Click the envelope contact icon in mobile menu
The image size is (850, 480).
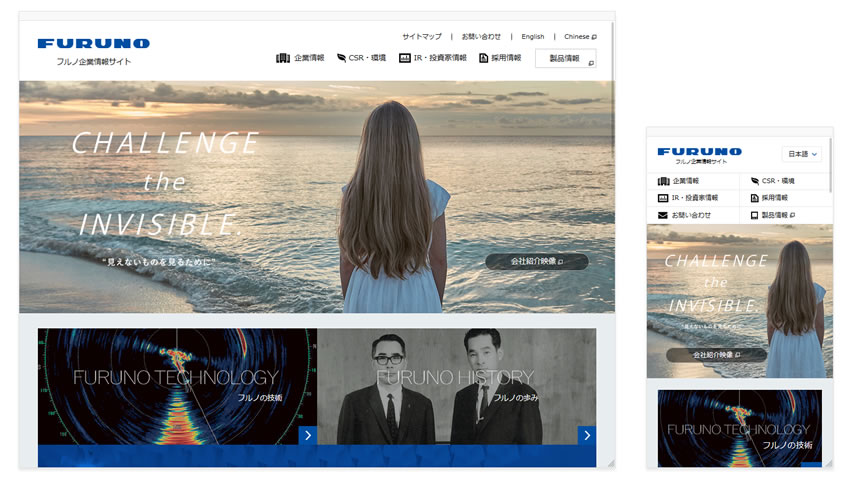click(662, 215)
